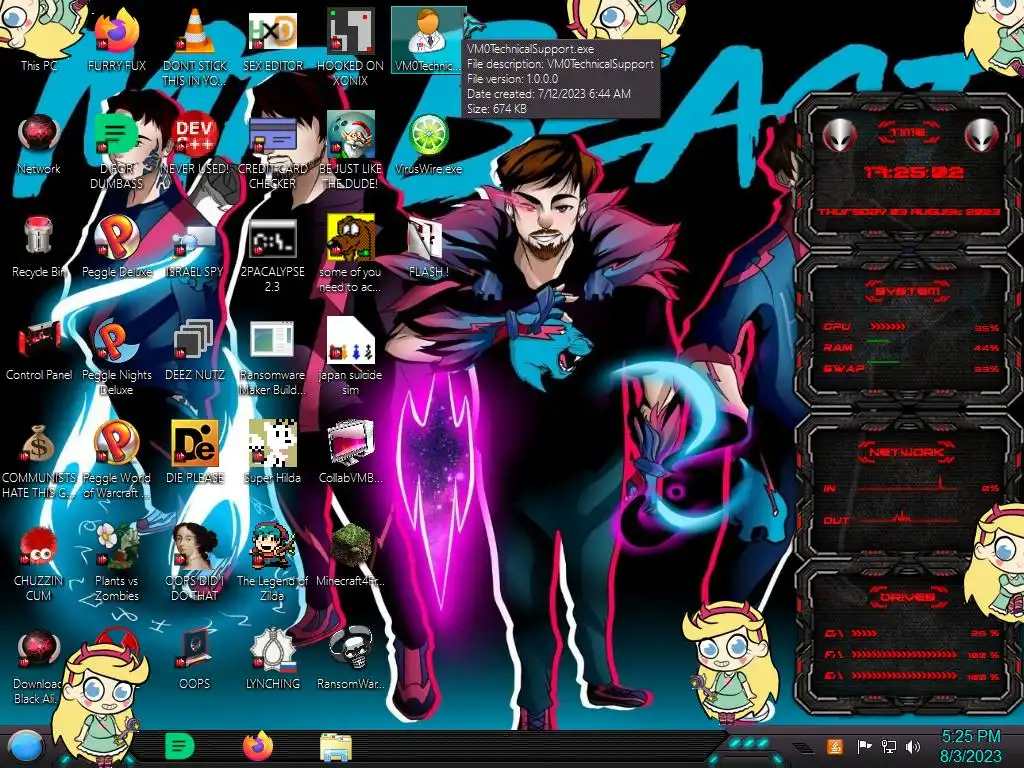The image size is (1024, 768).
Task: Open the network status tray icon
Action: tap(889, 746)
